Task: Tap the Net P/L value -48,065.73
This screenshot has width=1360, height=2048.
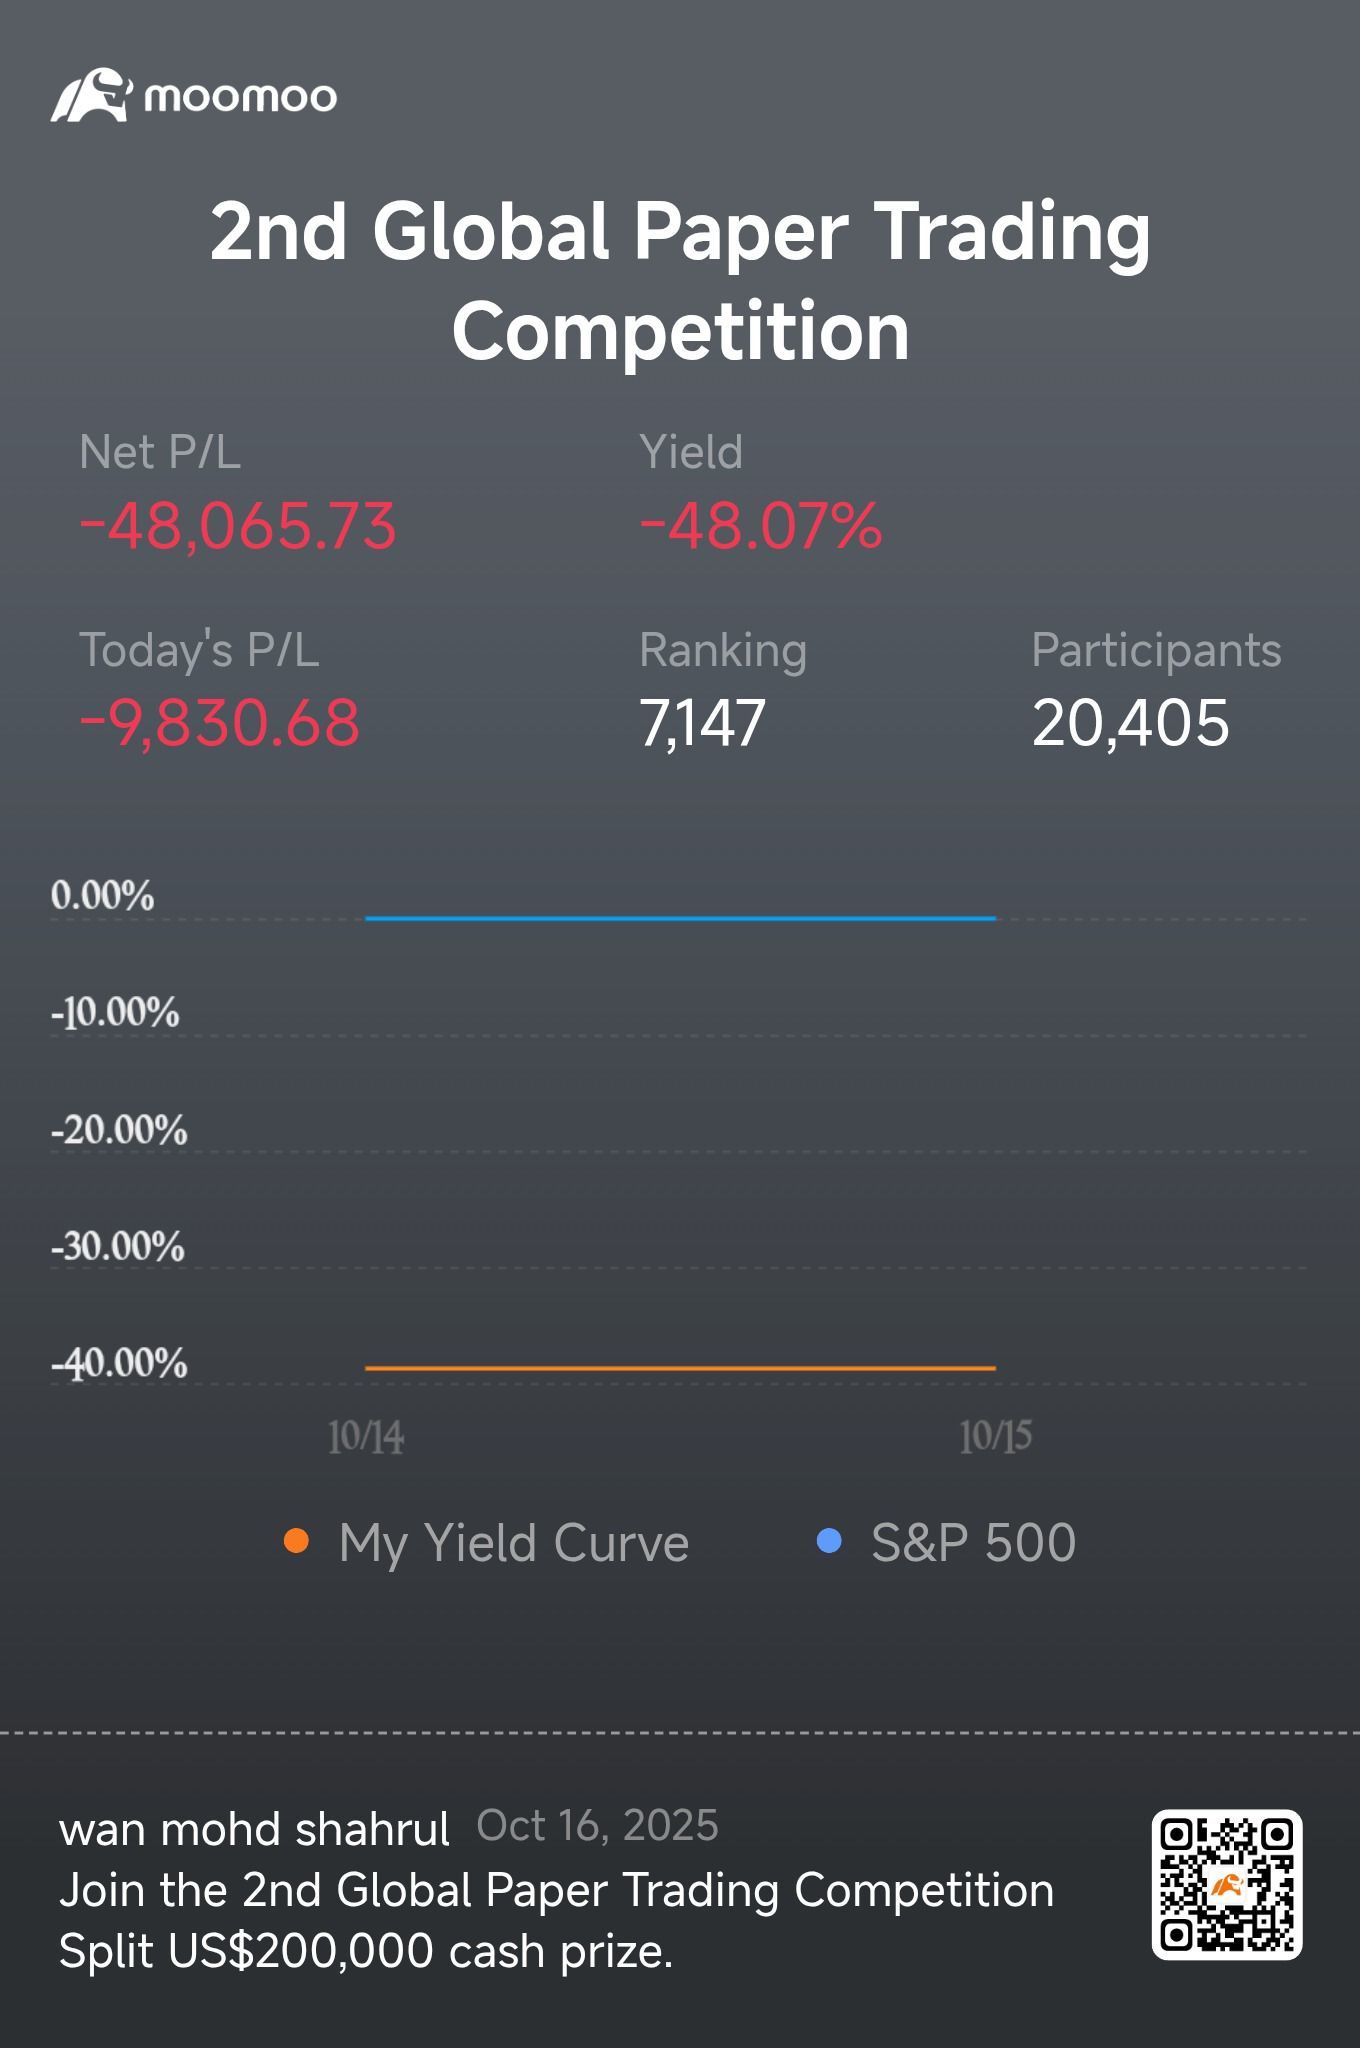Action: [238, 527]
